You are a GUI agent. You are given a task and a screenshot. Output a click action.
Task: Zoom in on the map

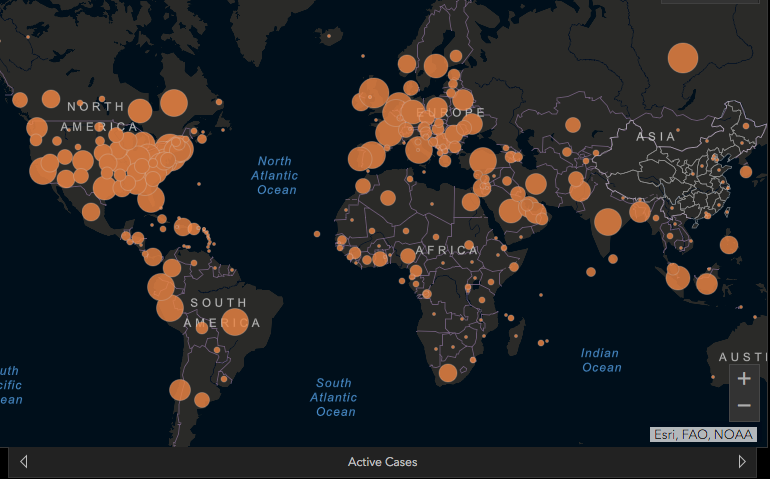point(744,379)
